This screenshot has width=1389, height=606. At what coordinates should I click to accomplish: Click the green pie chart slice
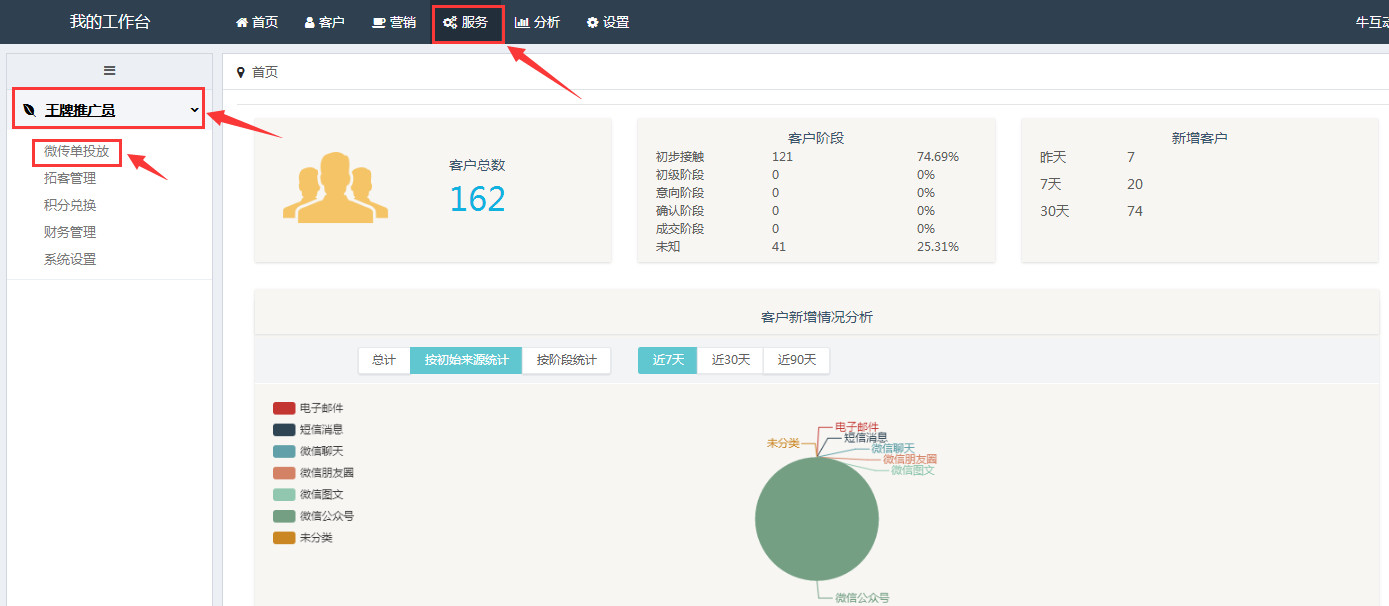pos(816,525)
